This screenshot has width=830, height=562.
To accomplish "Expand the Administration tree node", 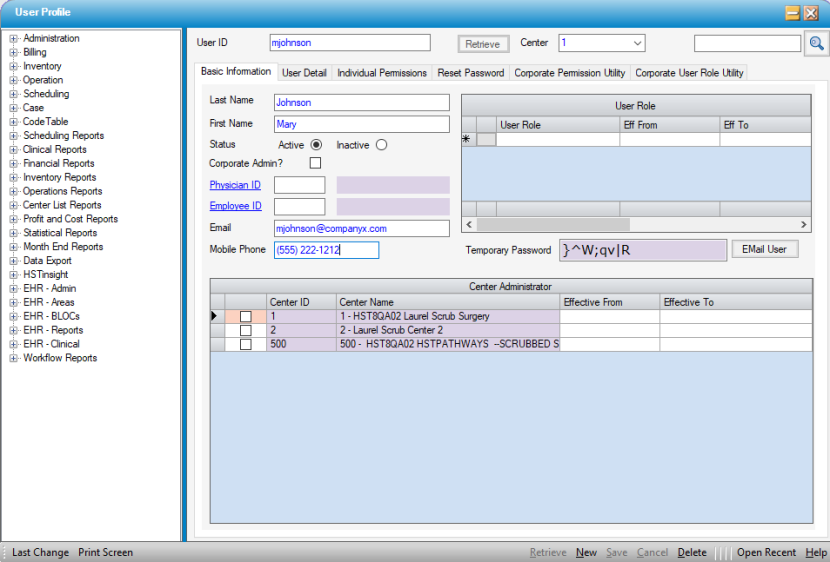I will pyautogui.click(x=14, y=39).
